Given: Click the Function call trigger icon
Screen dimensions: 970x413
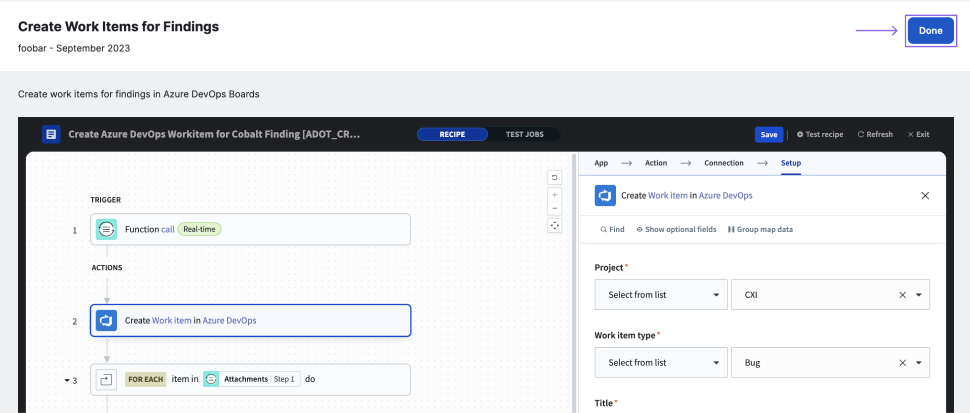Looking at the screenshot, I should pos(106,229).
